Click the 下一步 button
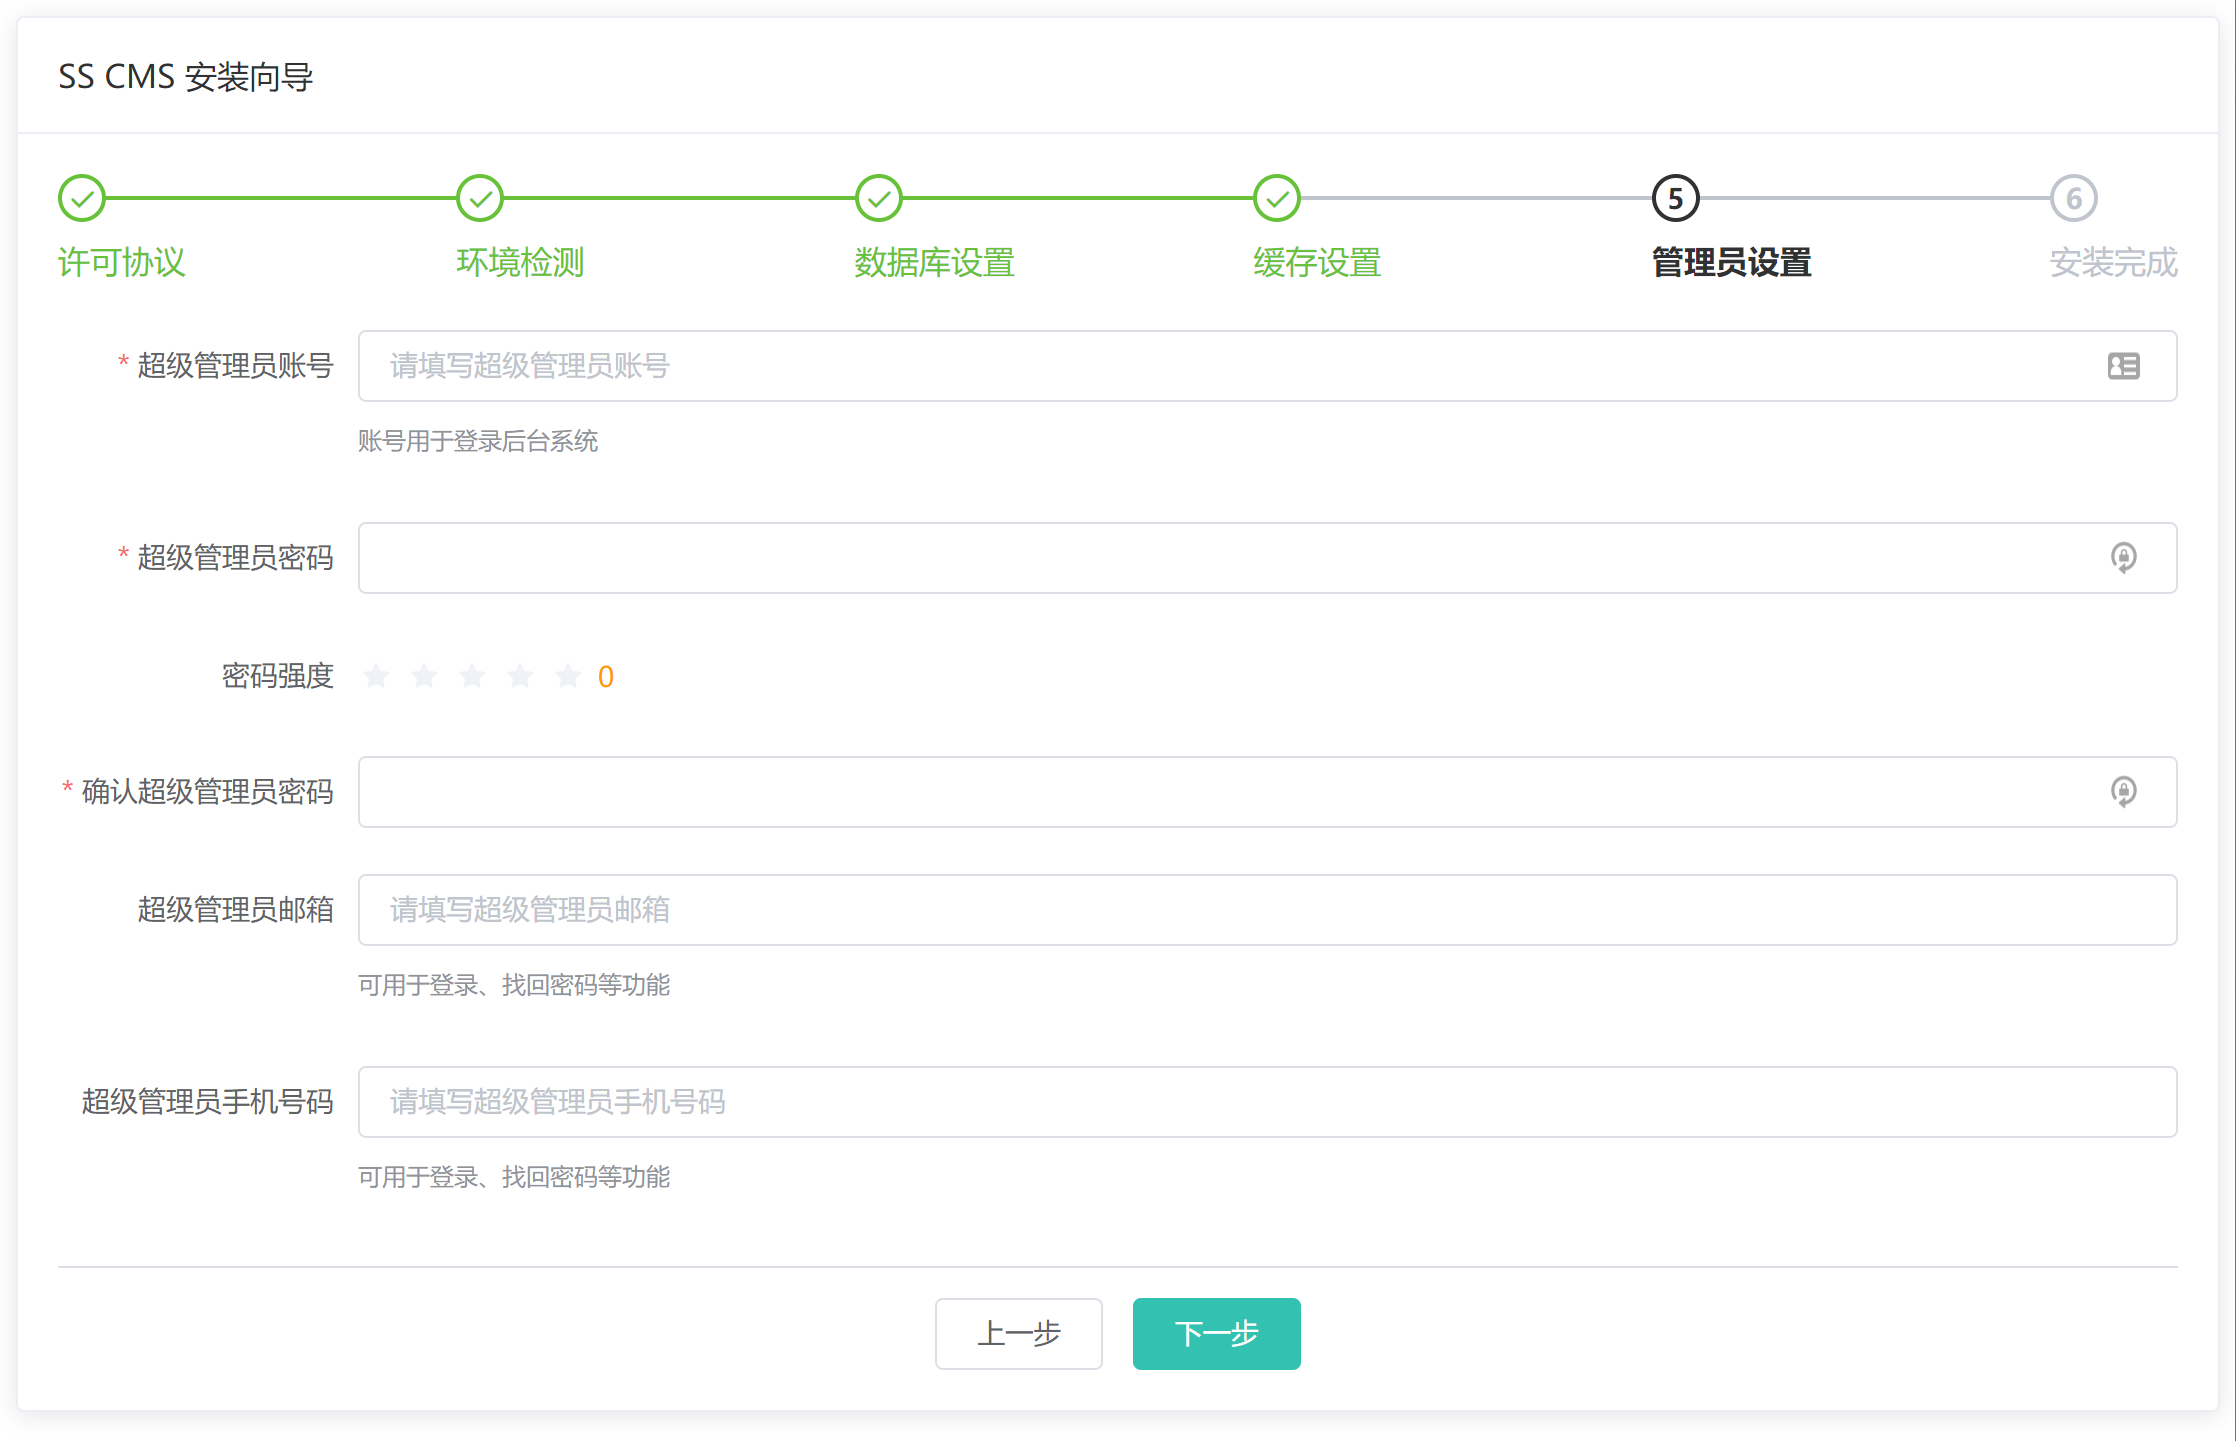This screenshot has height=1441, width=2236. 1216,1334
